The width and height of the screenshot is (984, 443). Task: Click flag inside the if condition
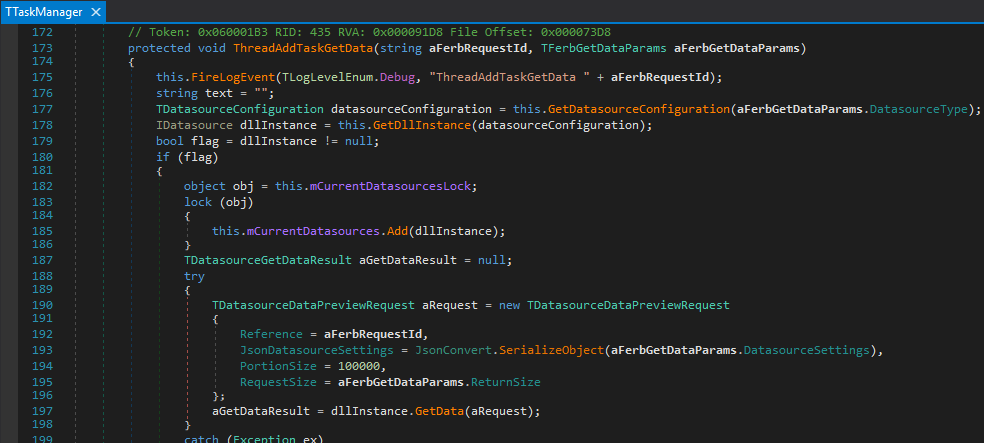coord(198,157)
